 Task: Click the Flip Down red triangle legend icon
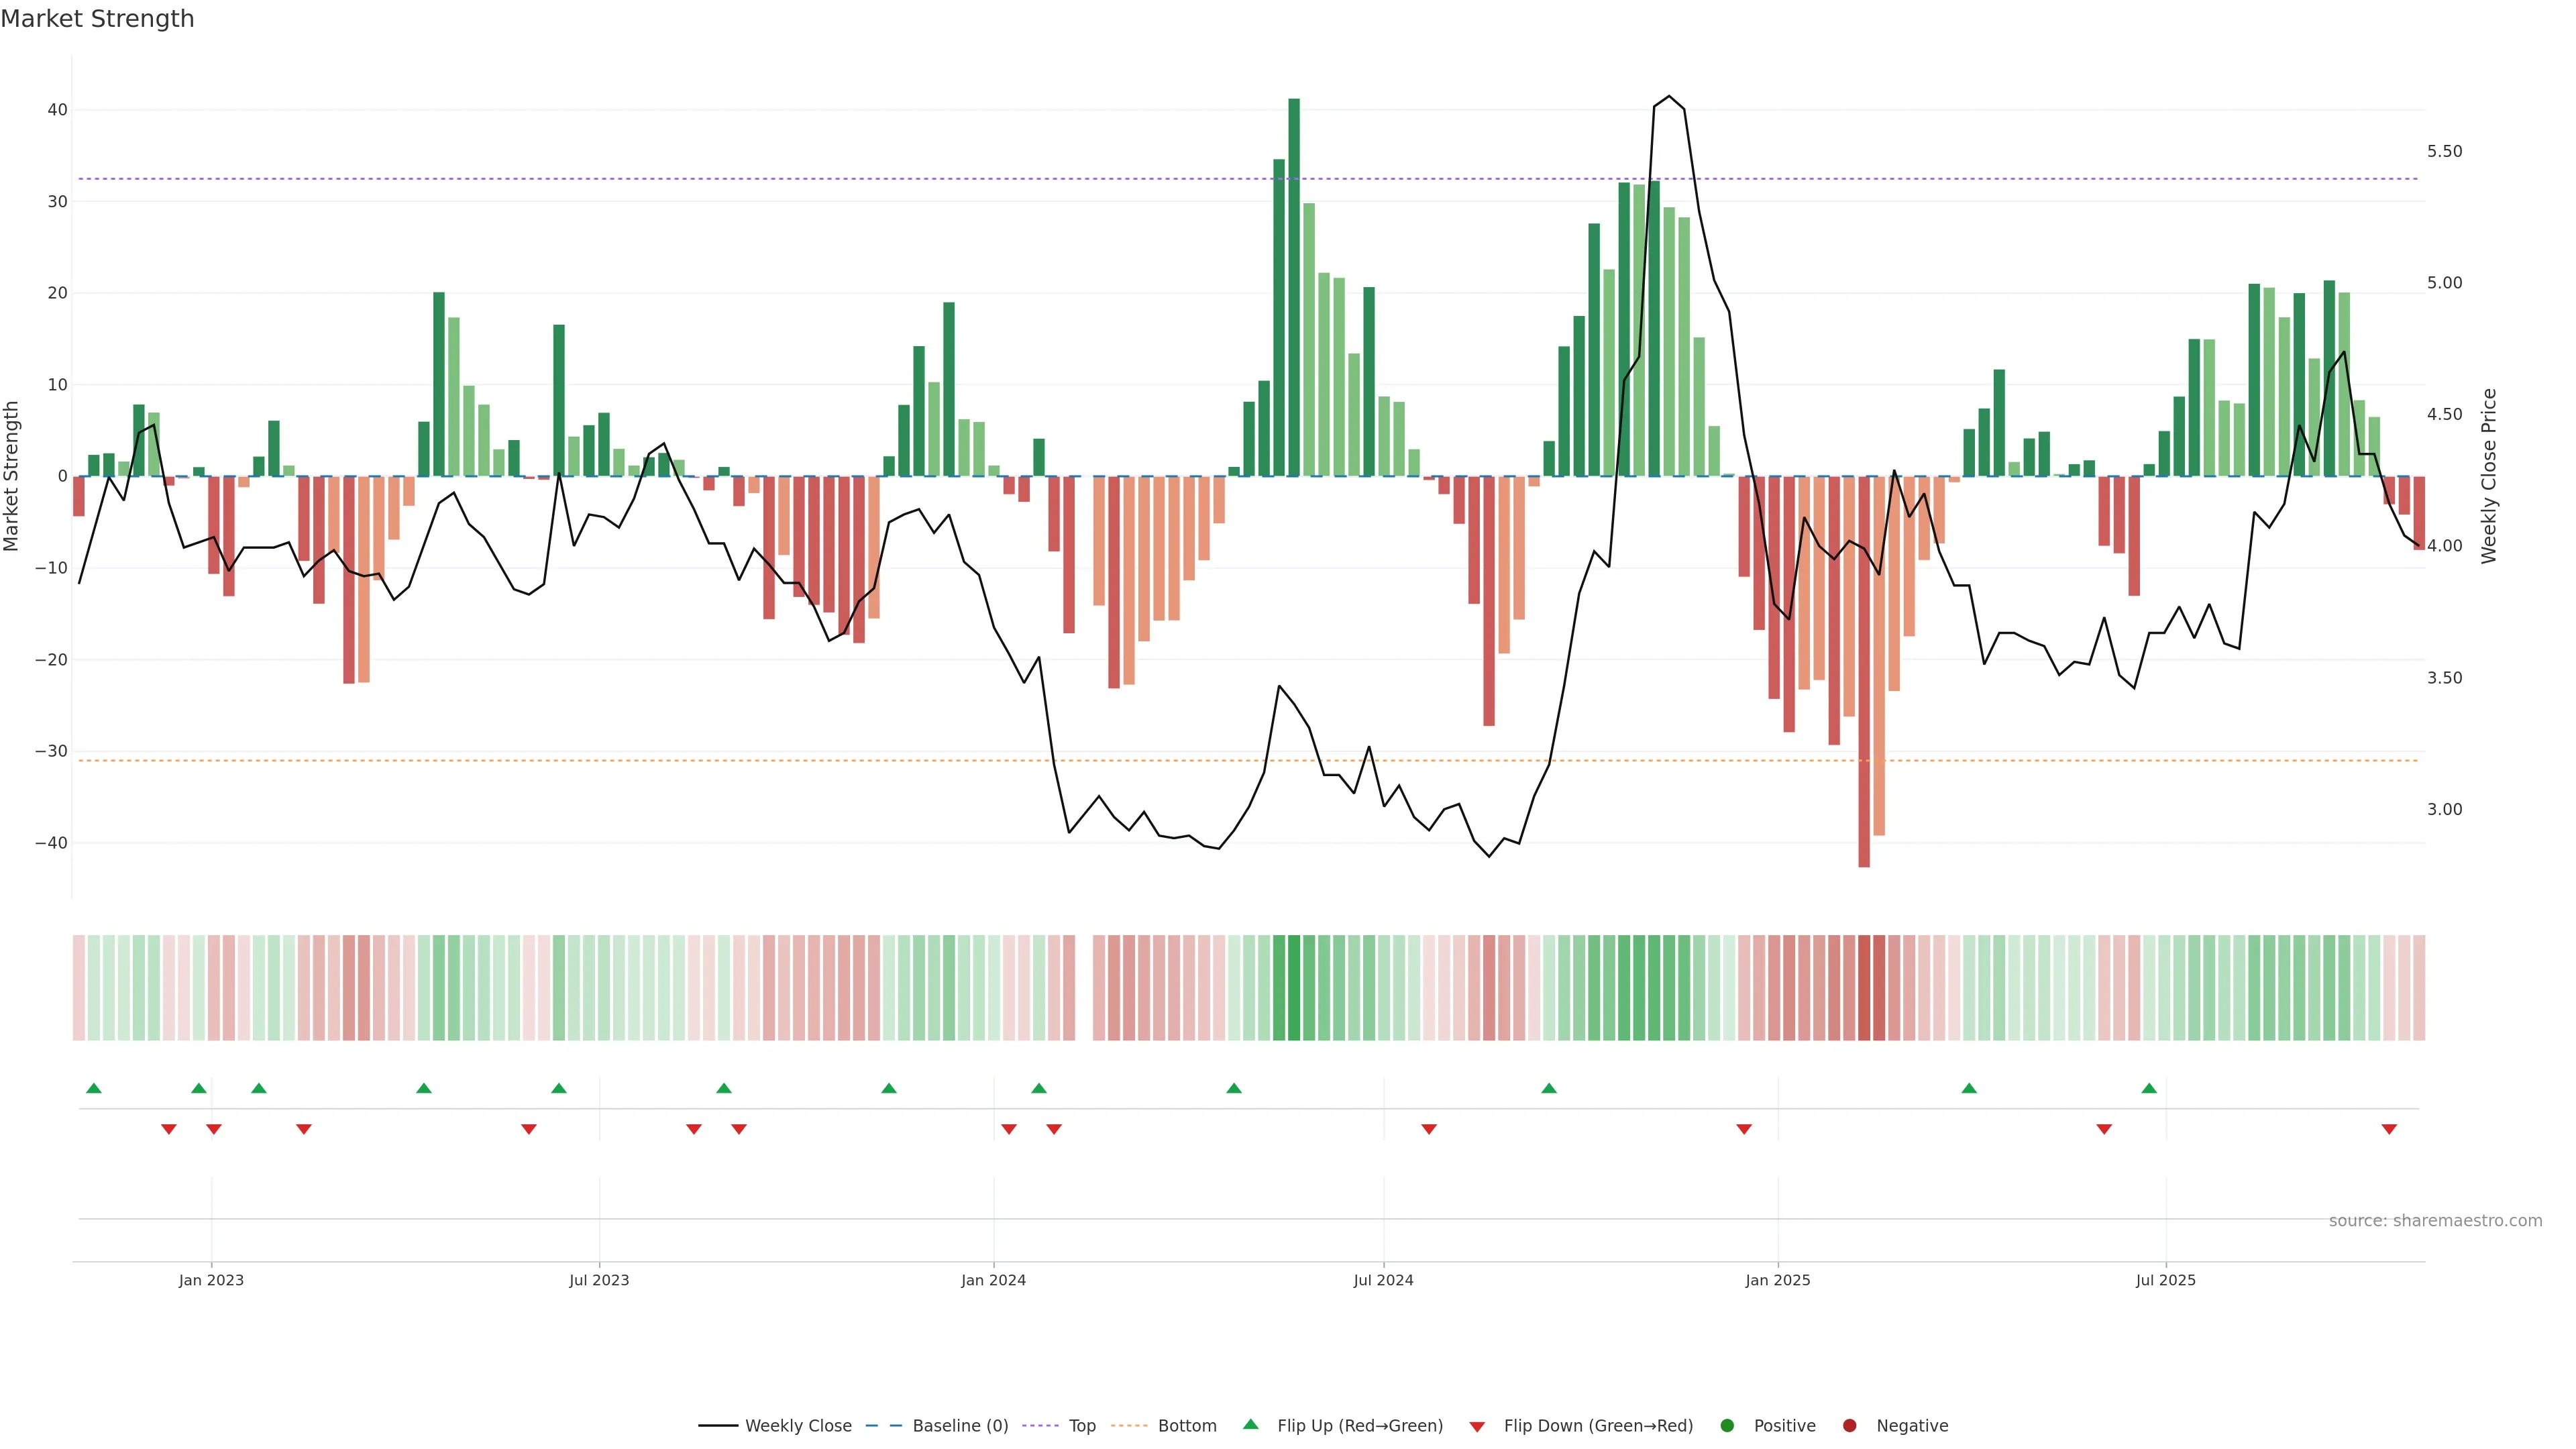click(x=1477, y=1427)
